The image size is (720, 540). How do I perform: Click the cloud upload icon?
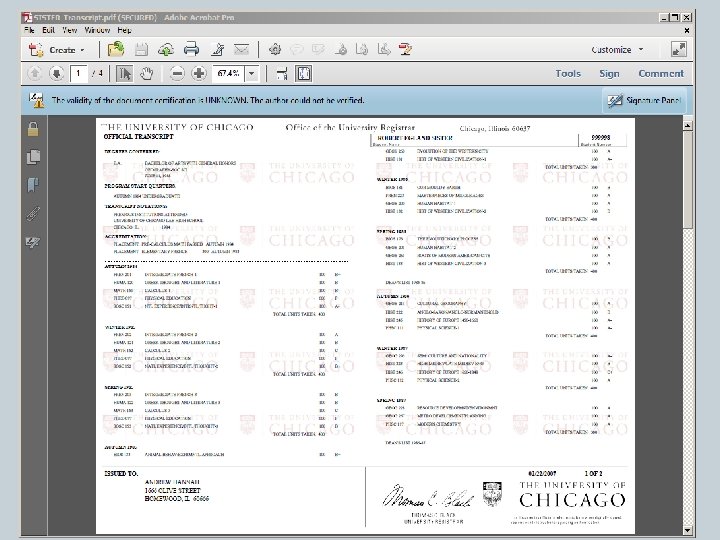(165, 49)
